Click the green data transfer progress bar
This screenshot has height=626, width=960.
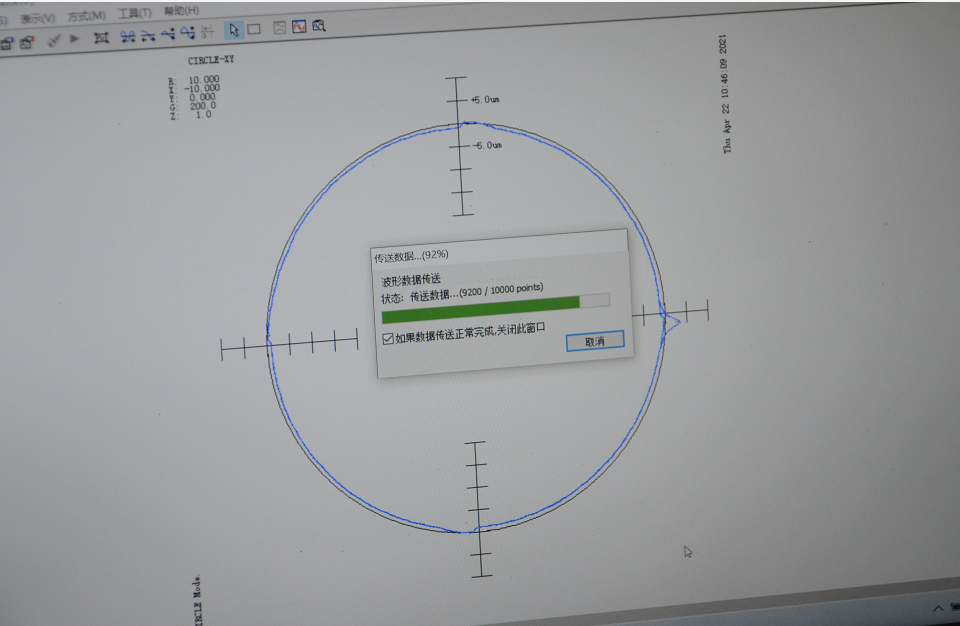coord(481,304)
